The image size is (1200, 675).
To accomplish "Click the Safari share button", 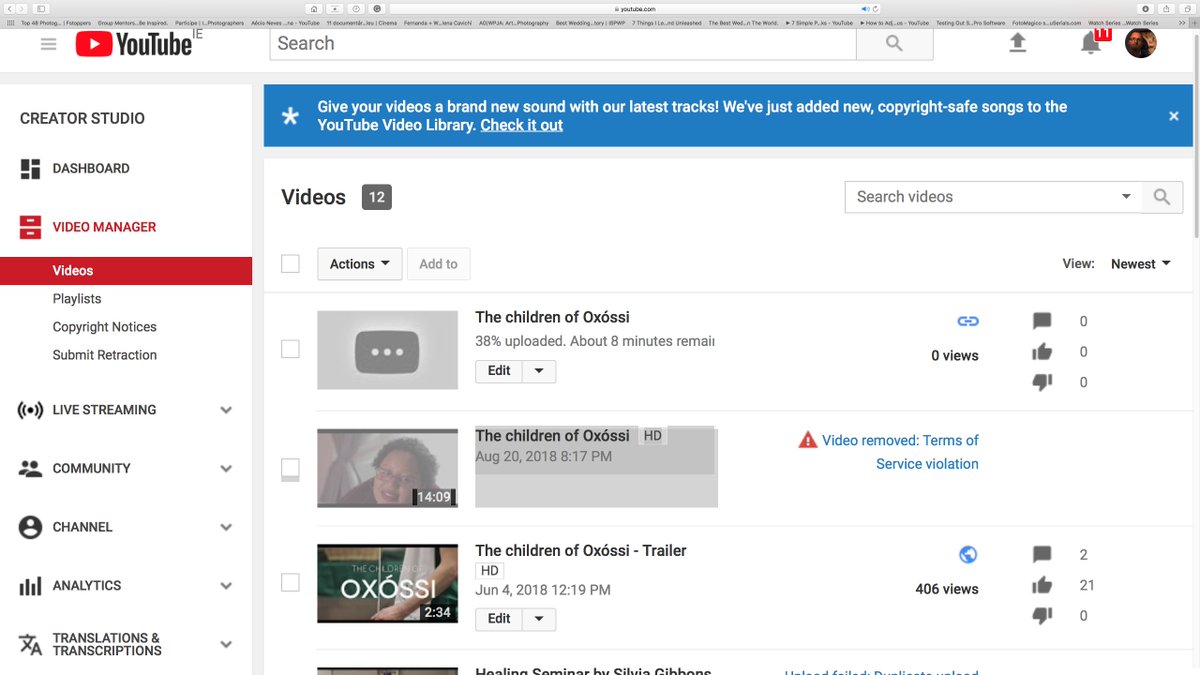I will click(1166, 8).
